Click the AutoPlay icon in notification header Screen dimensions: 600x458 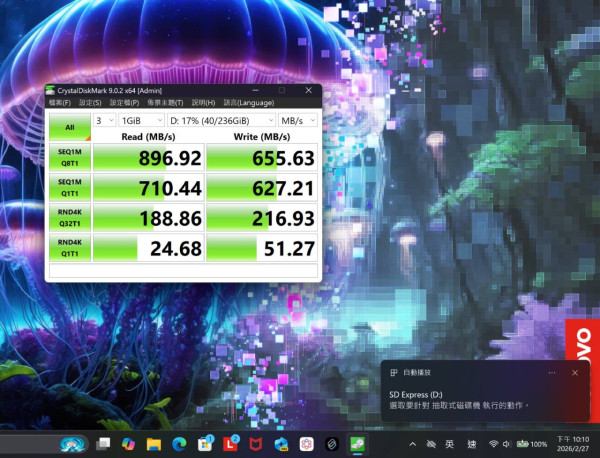pos(394,373)
